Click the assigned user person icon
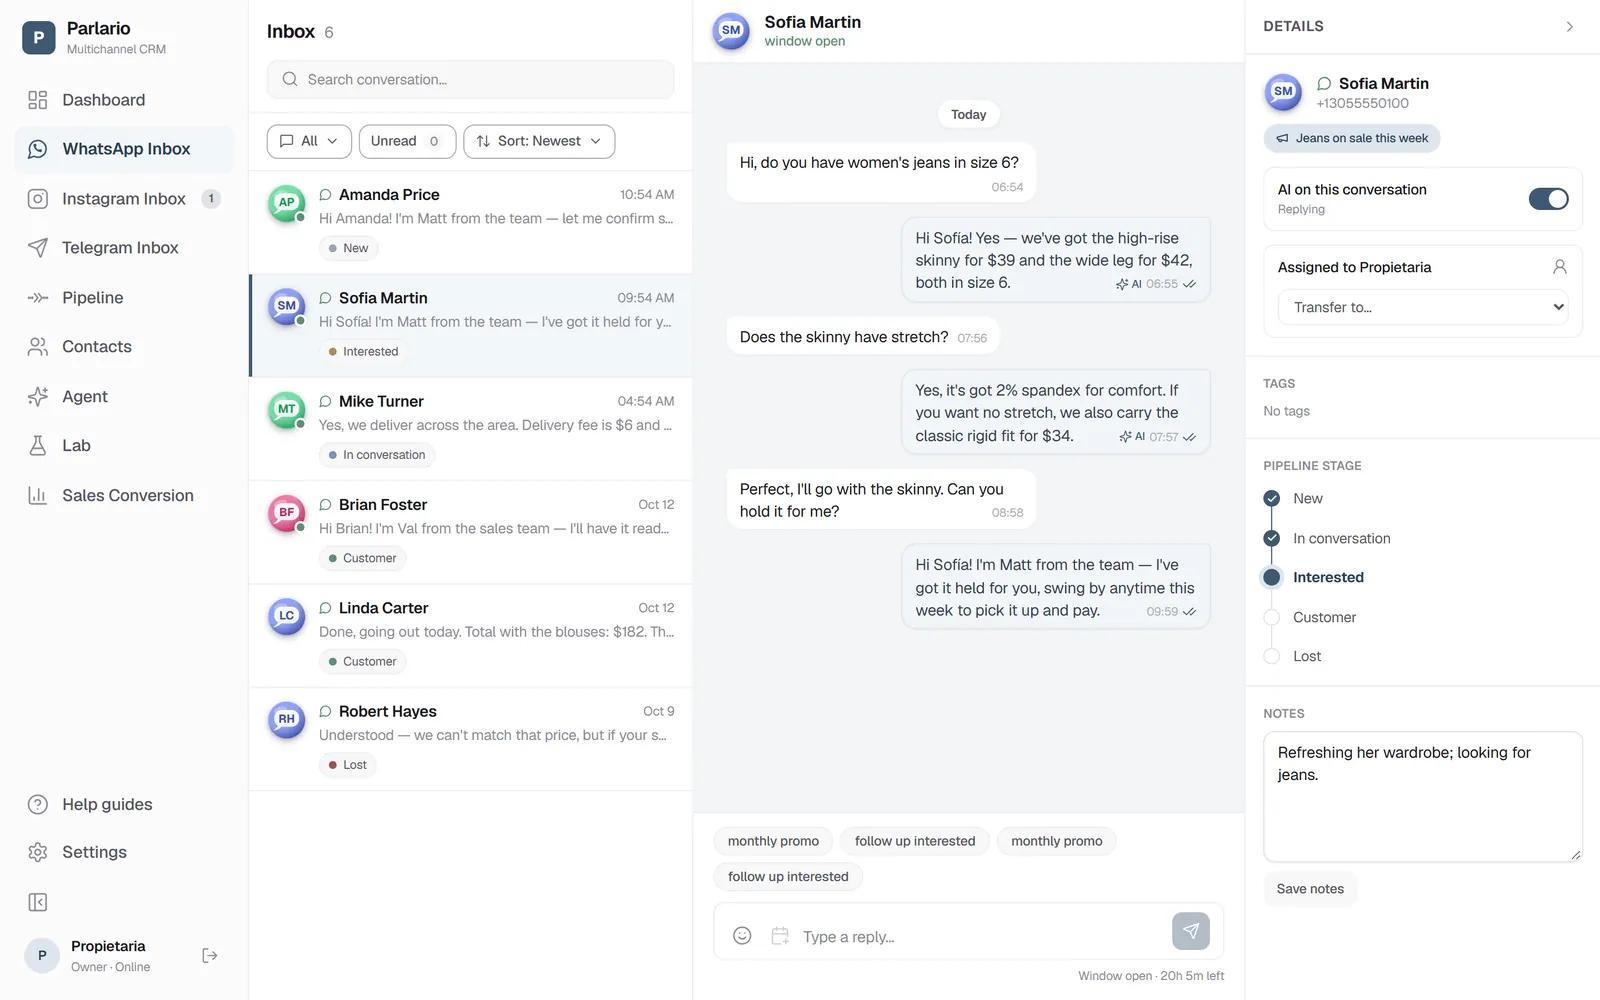The image size is (1600, 1000). (1559, 267)
